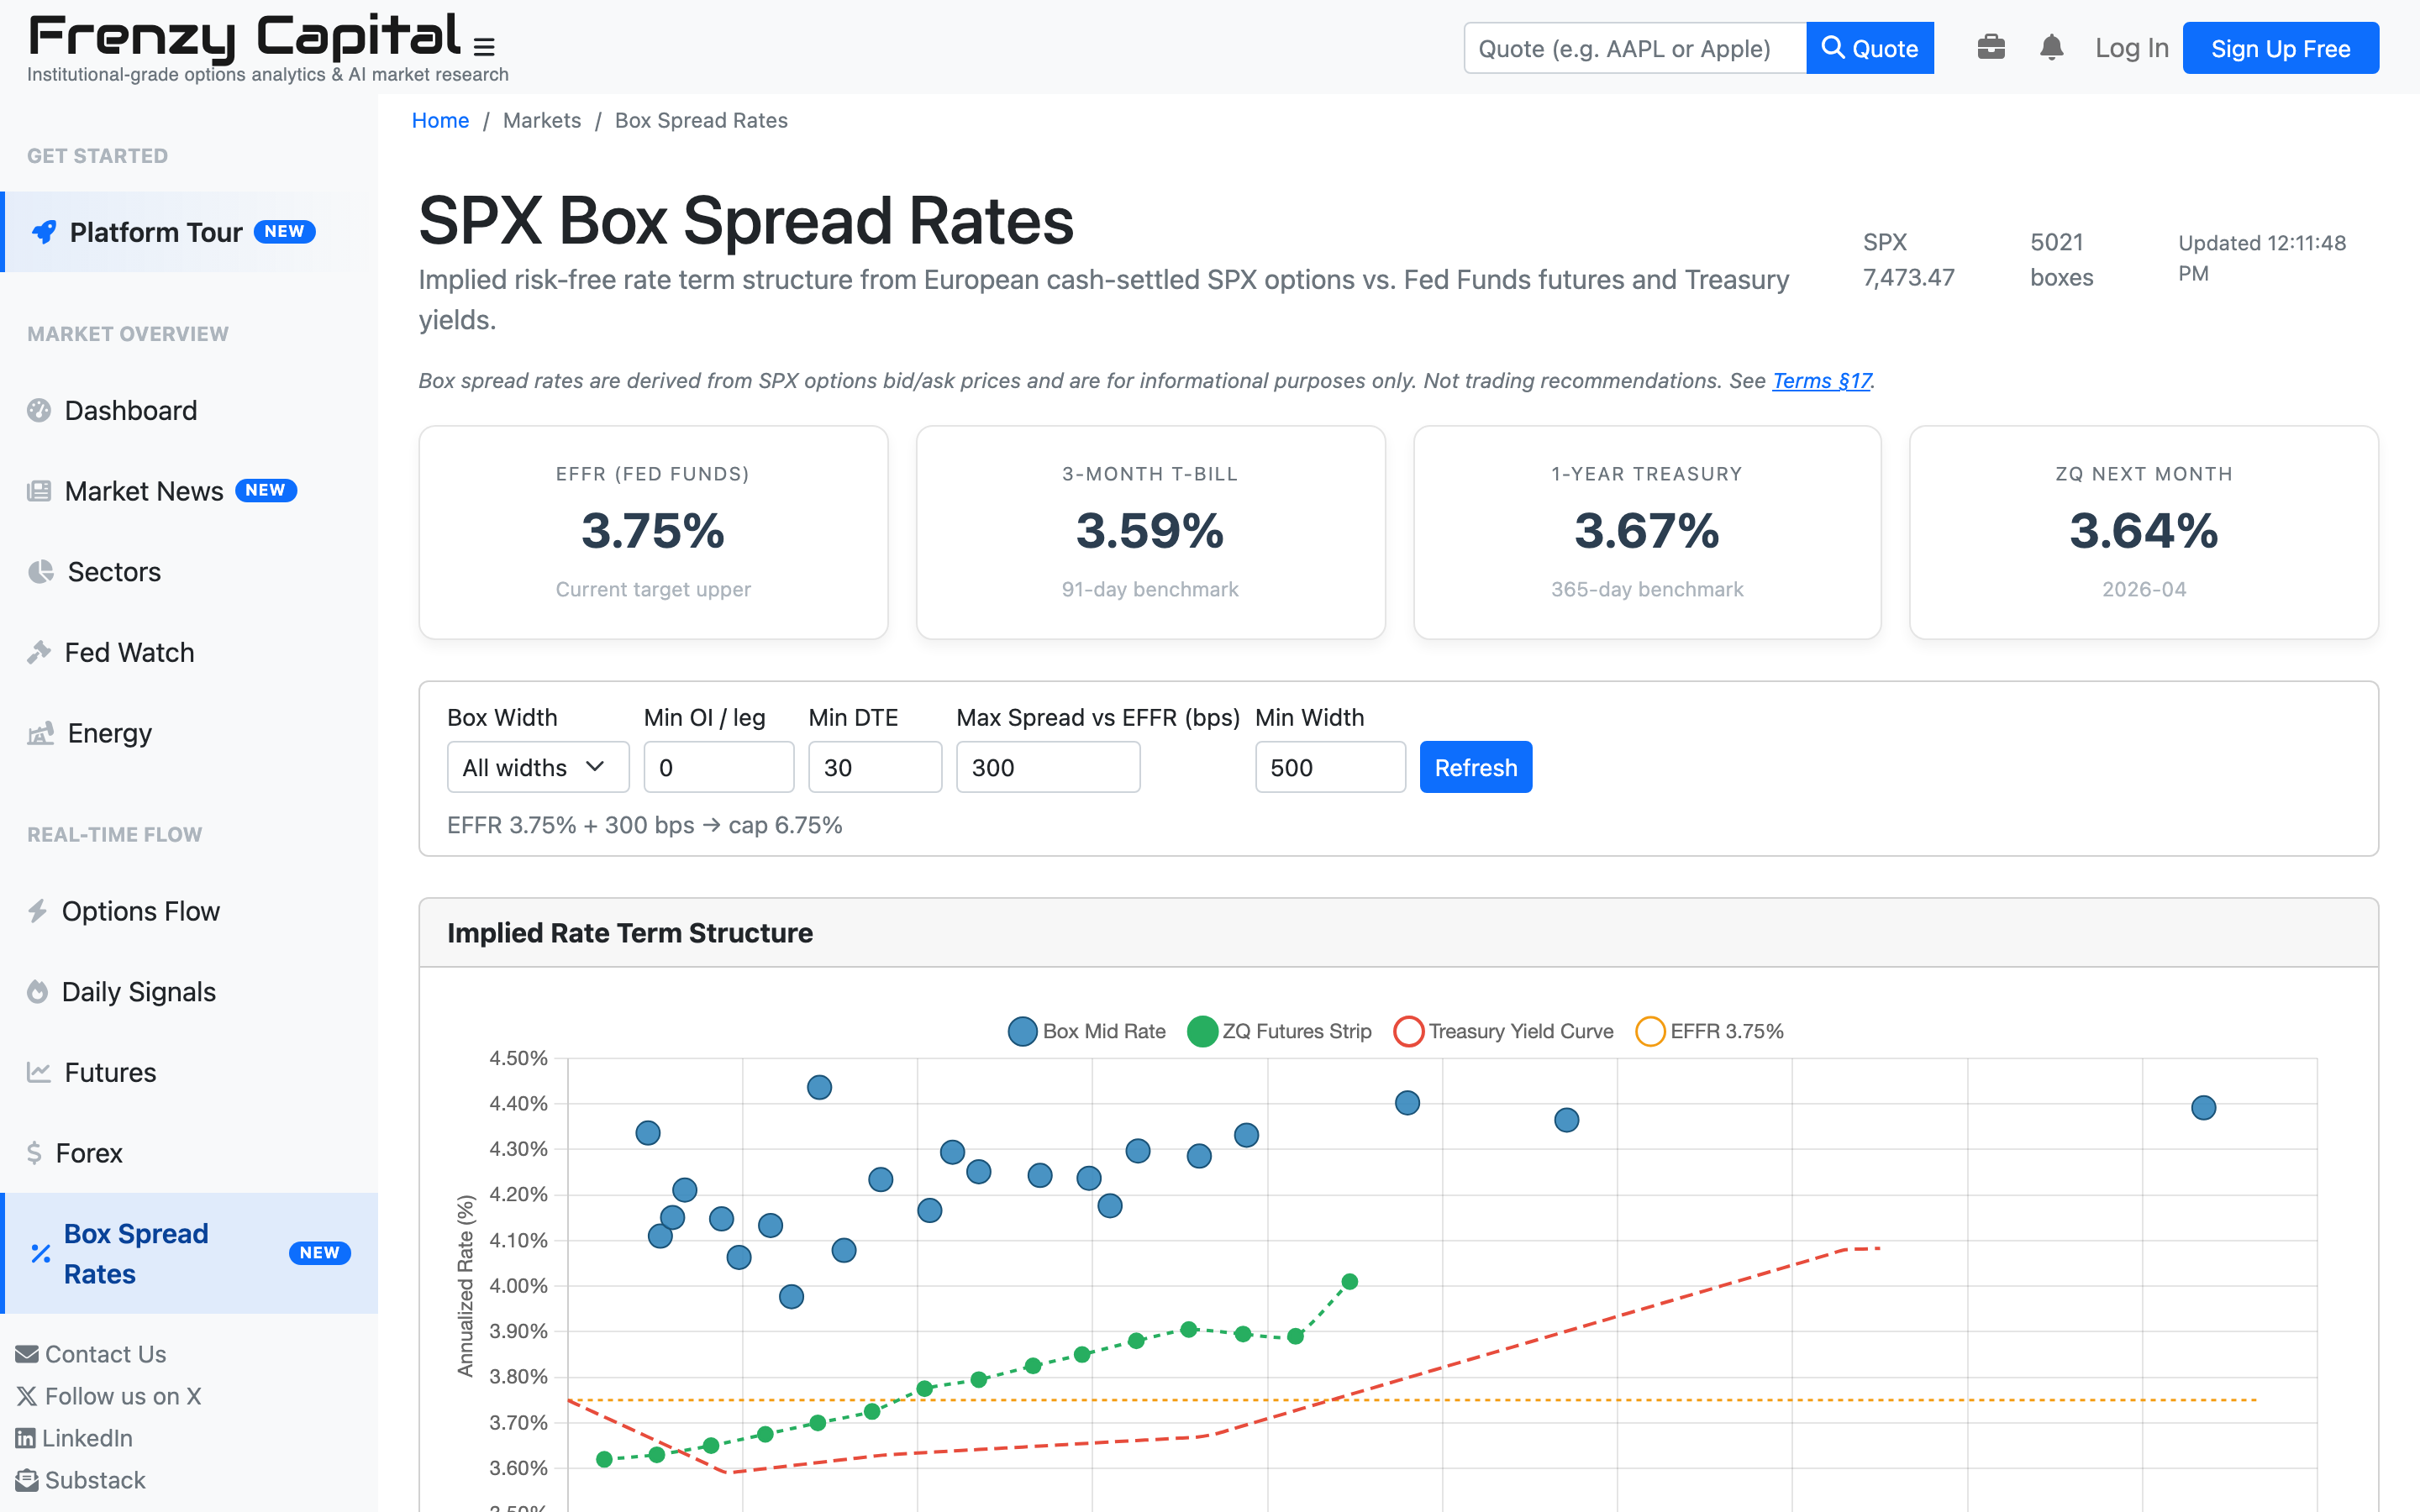This screenshot has height=1512, width=2420.
Task: Open Follow us on X link
Action: pyautogui.click(x=109, y=1396)
